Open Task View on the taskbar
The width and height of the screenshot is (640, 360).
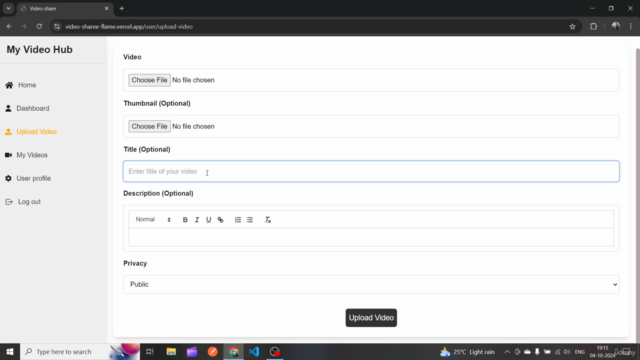pos(150,351)
